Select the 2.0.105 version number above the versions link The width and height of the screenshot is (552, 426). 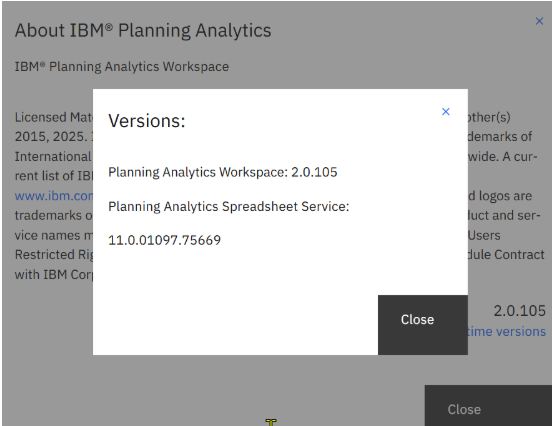coord(519,311)
